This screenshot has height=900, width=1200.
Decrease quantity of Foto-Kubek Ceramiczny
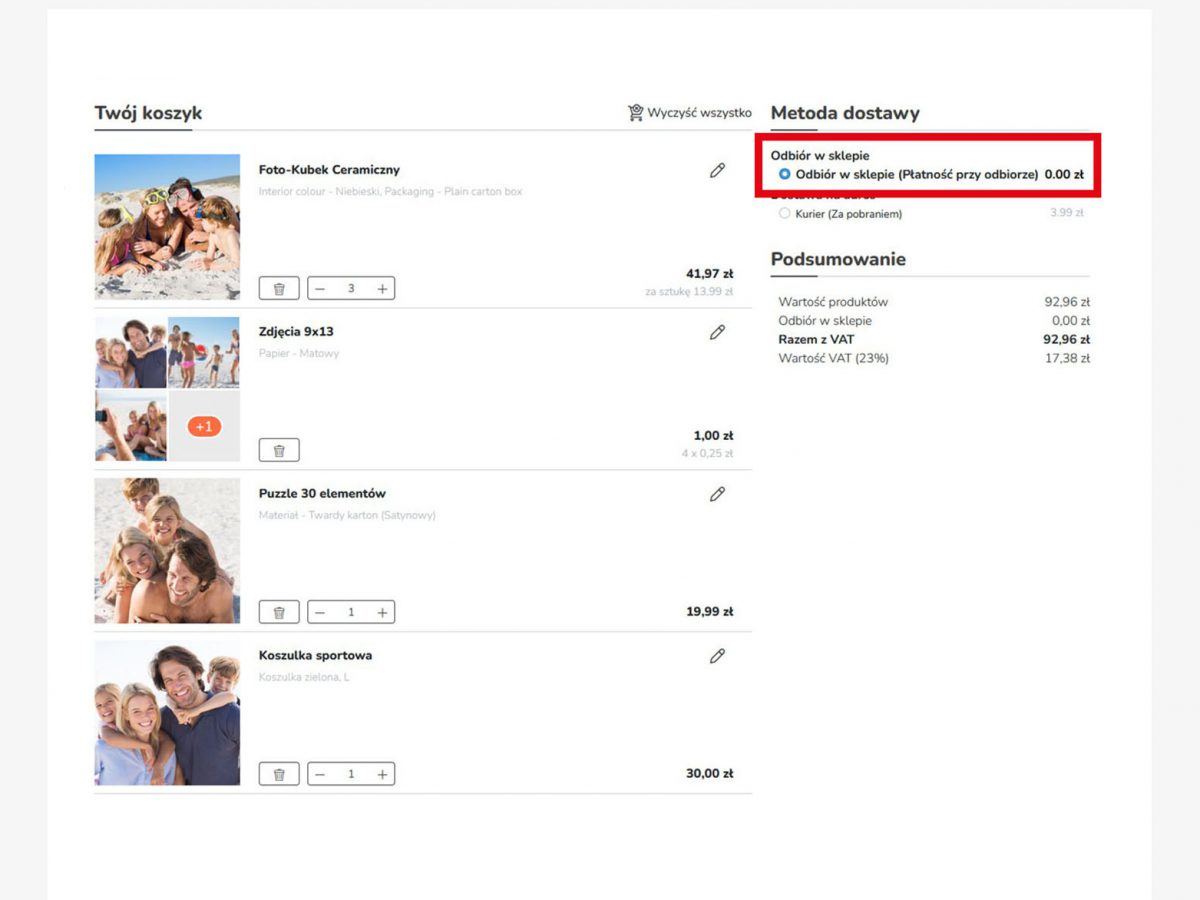[320, 289]
